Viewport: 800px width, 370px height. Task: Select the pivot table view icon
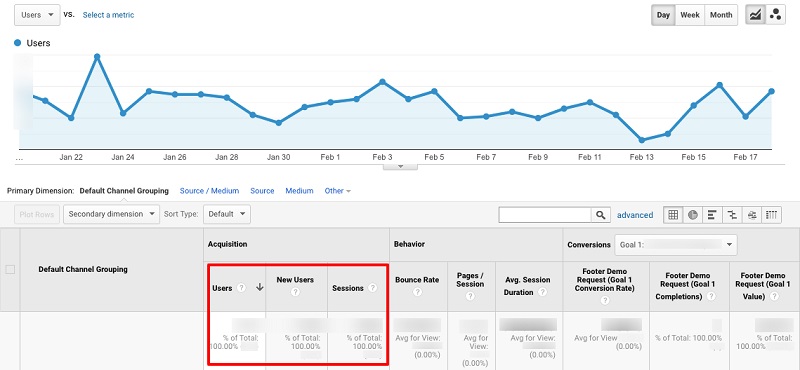(x=772, y=215)
